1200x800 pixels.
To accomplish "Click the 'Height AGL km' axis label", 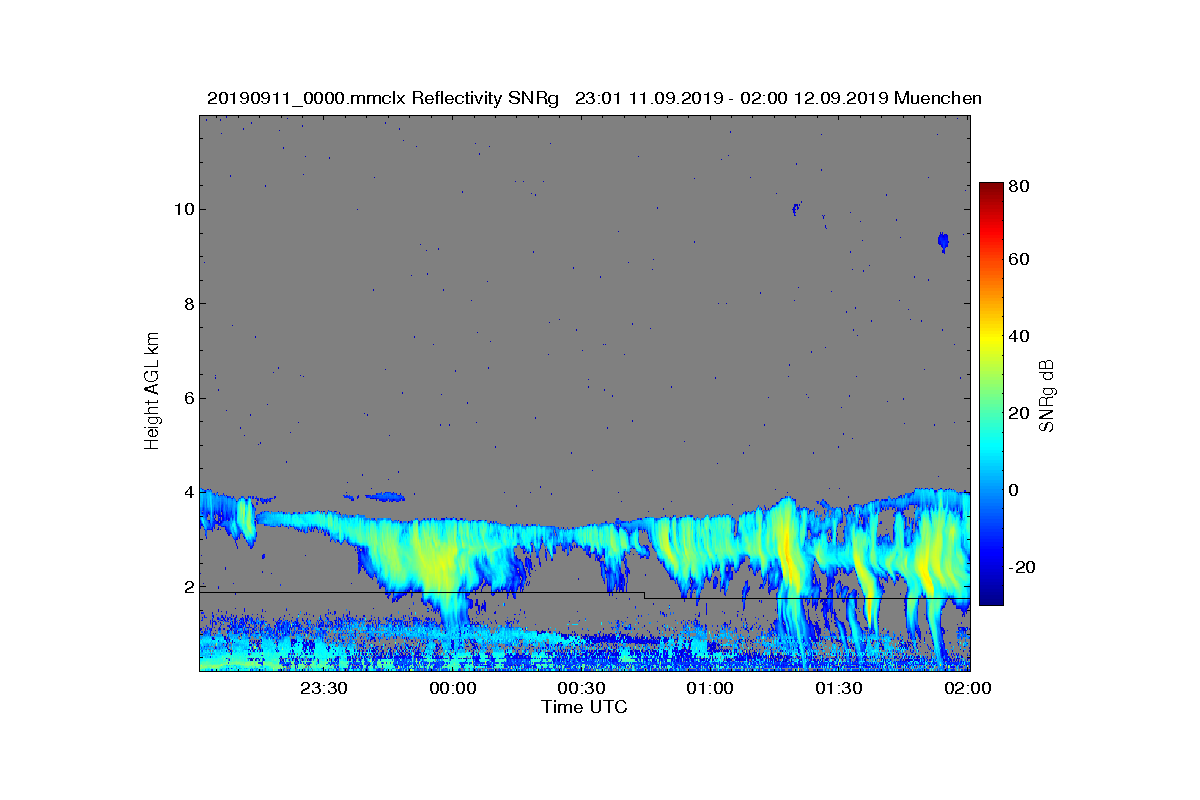I will click(152, 393).
